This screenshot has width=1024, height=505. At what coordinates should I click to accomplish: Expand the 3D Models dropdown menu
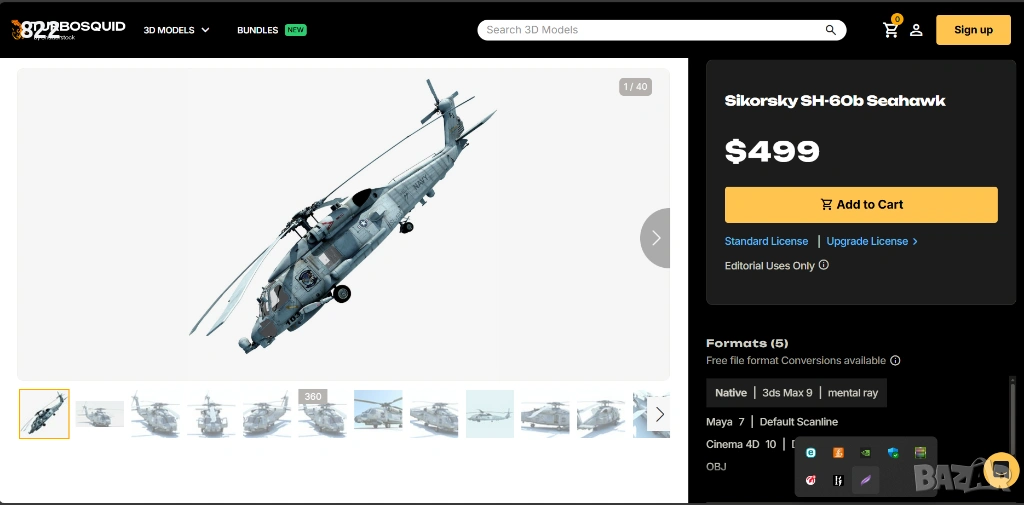pos(176,30)
